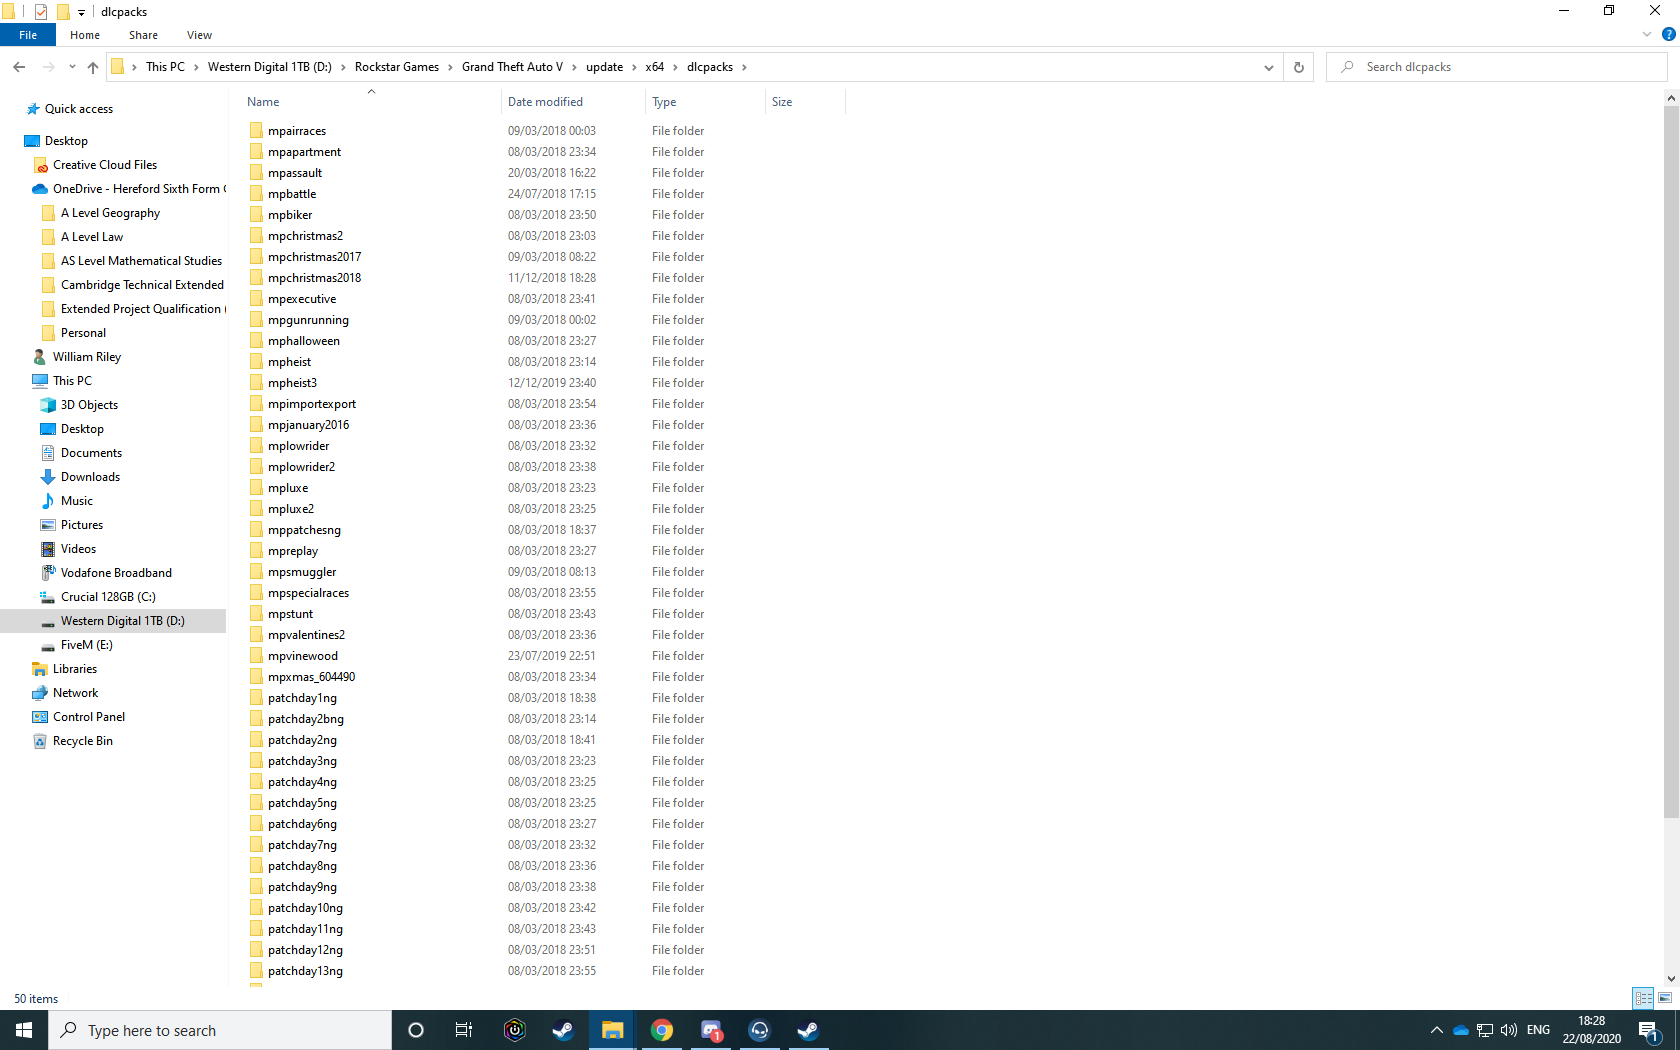The image size is (1680, 1050).
Task: Select the mpvinewood folder
Action: pos(303,656)
